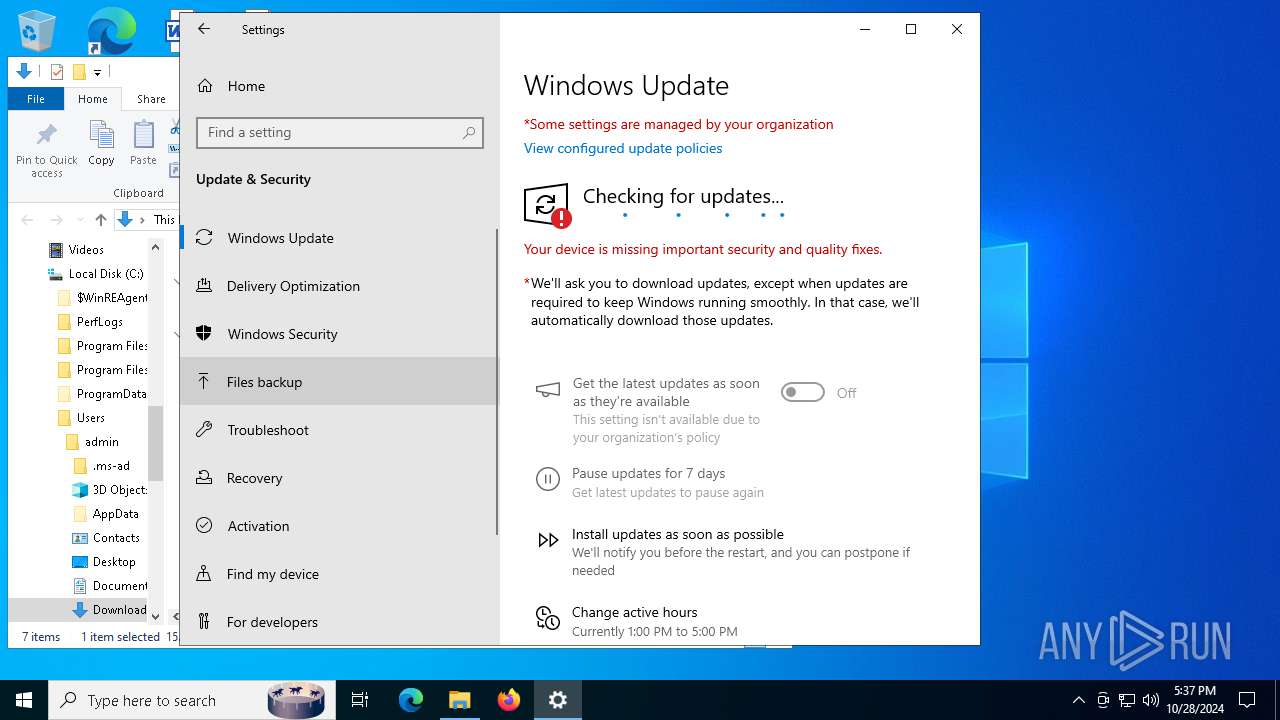
Task: Click Up arrow in Explorer navigation
Action: coord(100,220)
